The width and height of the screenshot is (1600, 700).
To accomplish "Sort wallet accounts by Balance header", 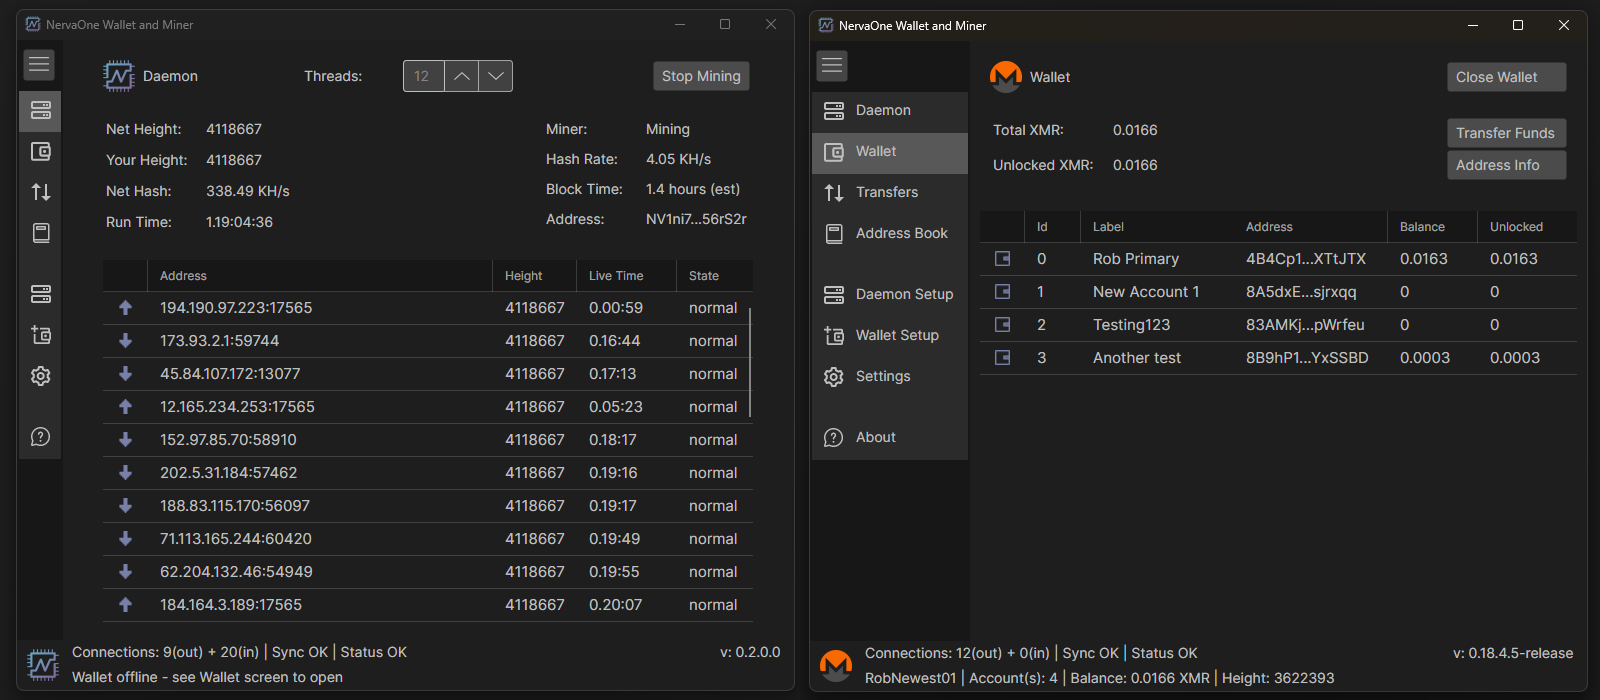I will coord(1432,227).
